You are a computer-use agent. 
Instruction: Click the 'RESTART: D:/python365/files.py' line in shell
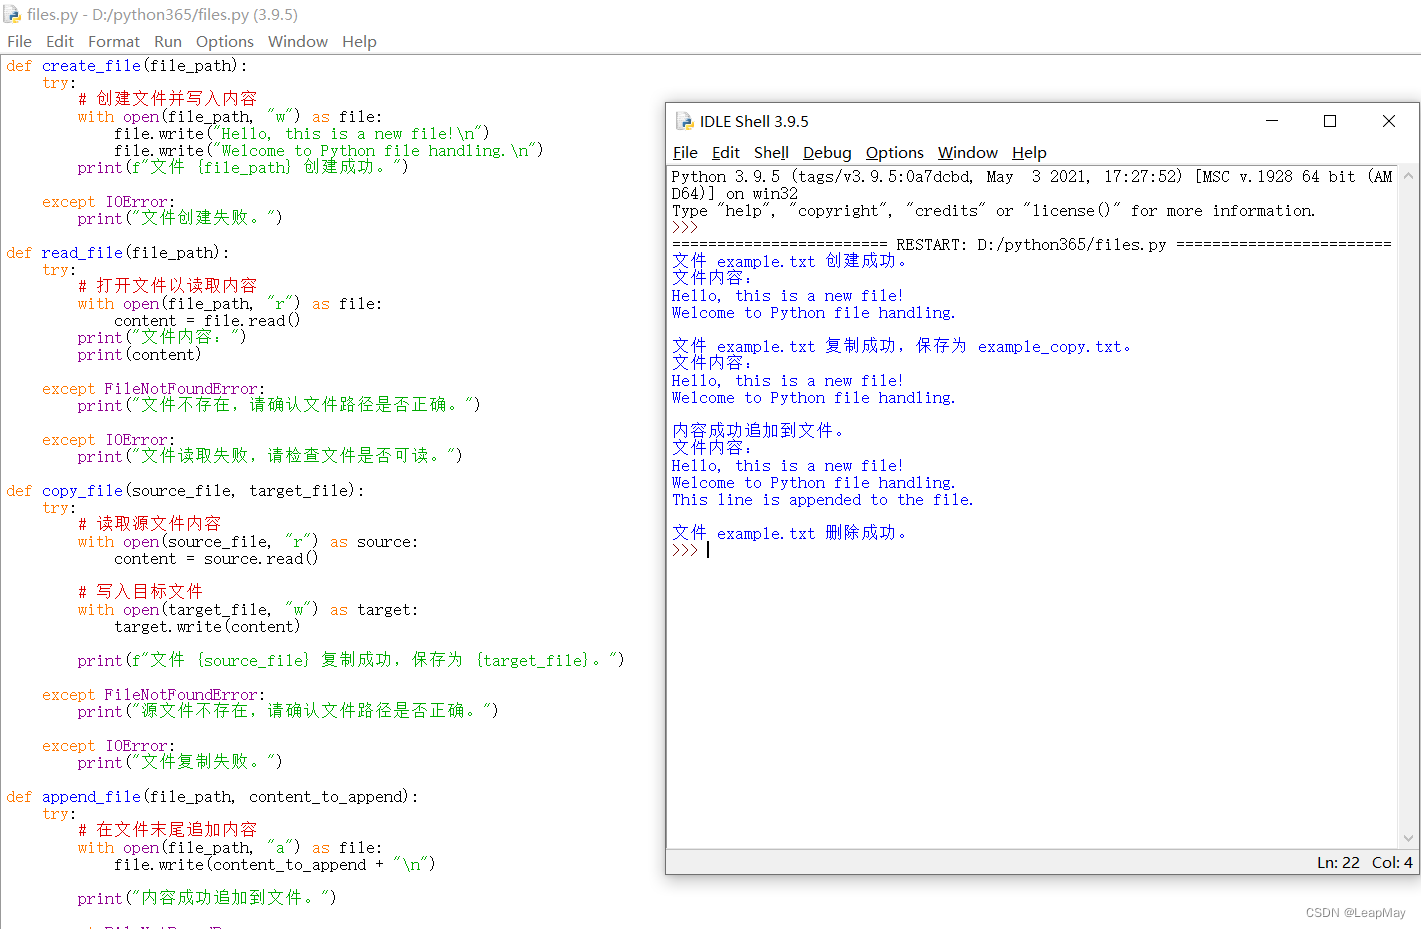click(1032, 245)
